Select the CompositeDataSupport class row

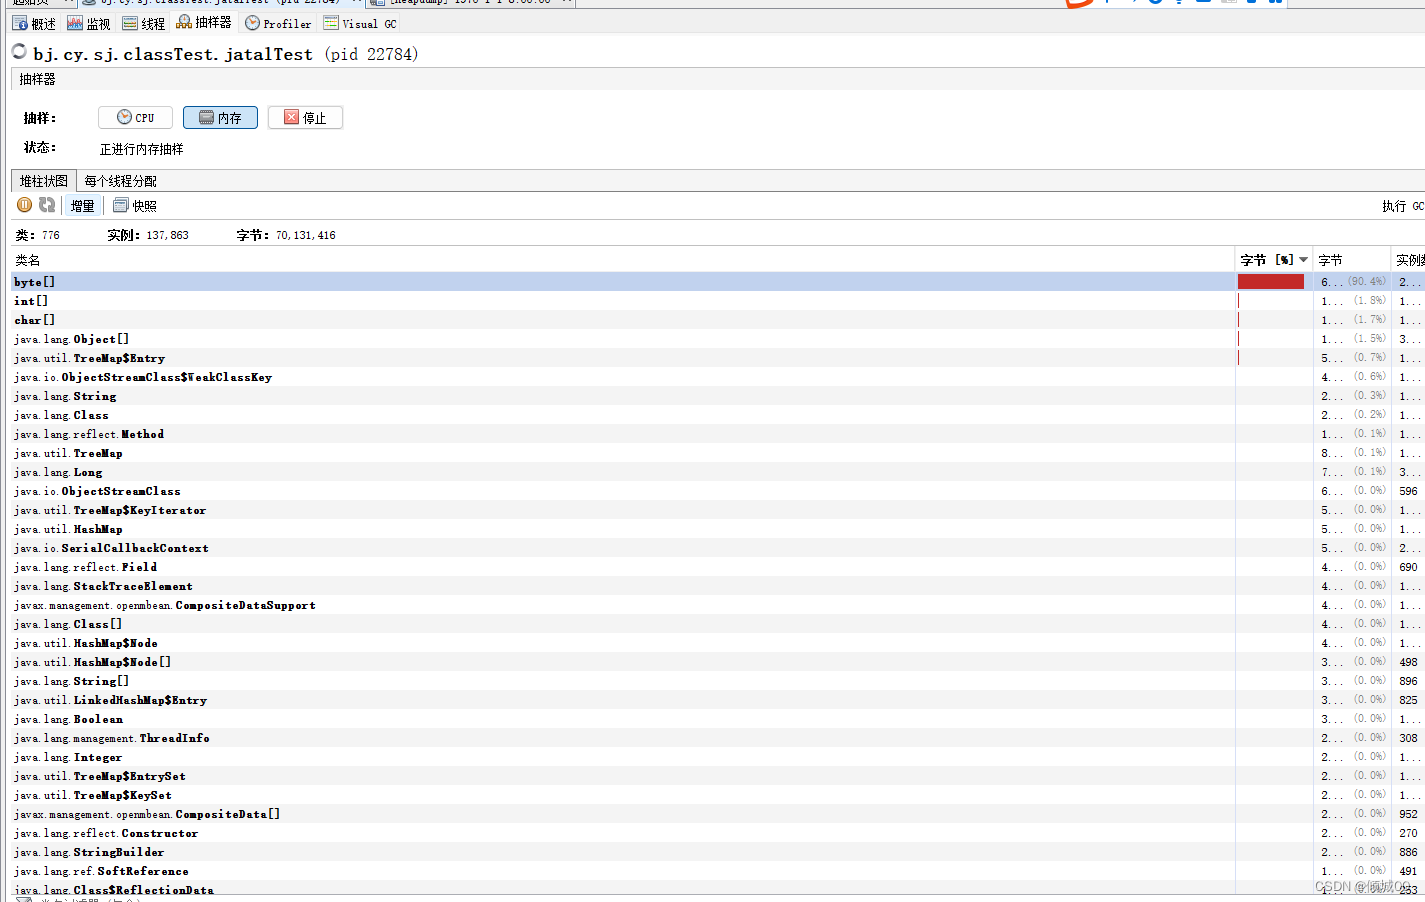[x=718, y=605]
